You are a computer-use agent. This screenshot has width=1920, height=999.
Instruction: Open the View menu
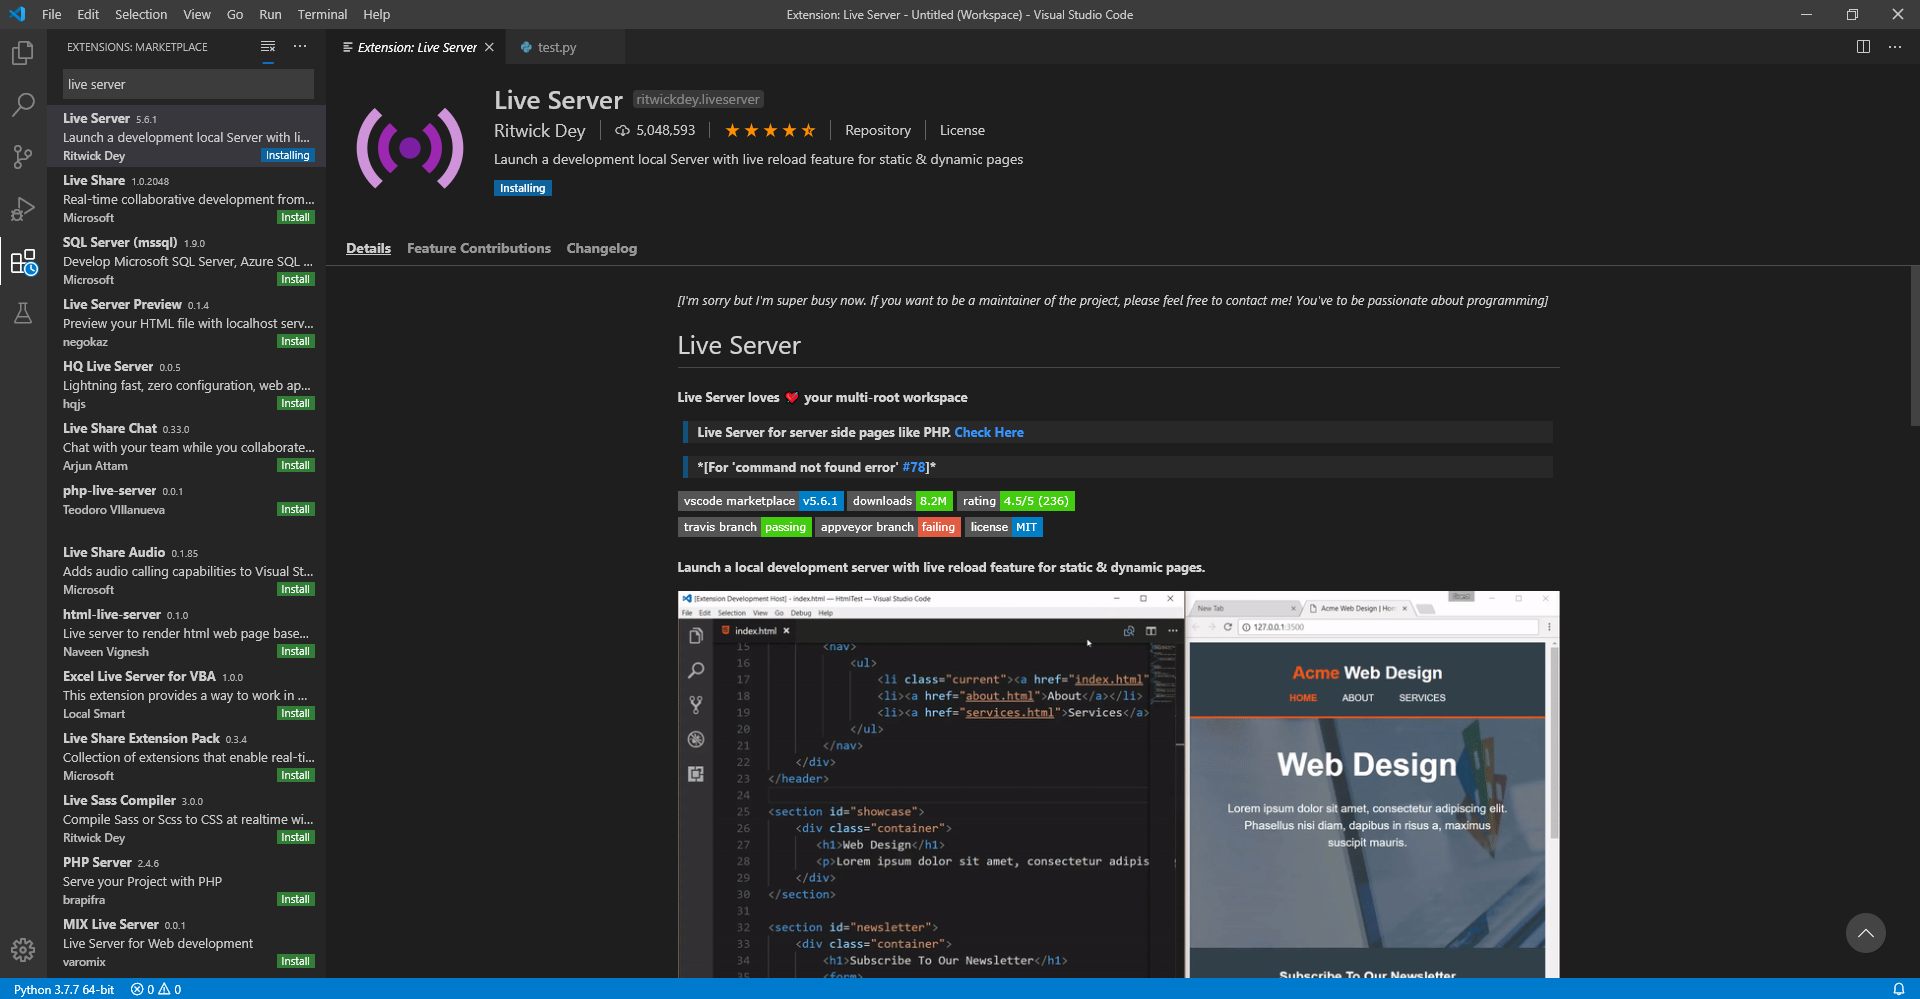coord(197,14)
